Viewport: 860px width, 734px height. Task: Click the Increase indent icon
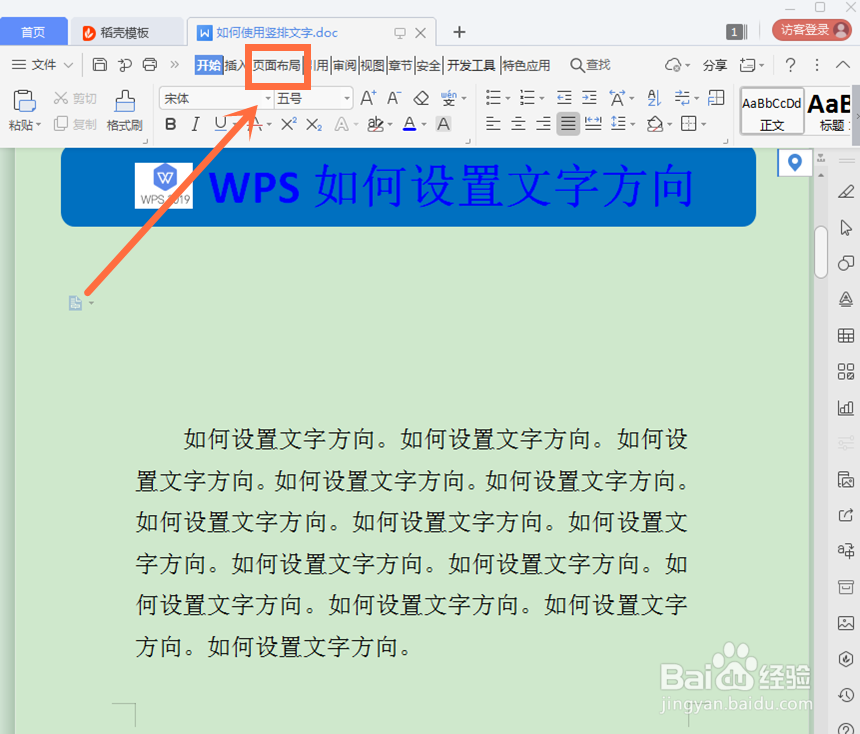(589, 98)
